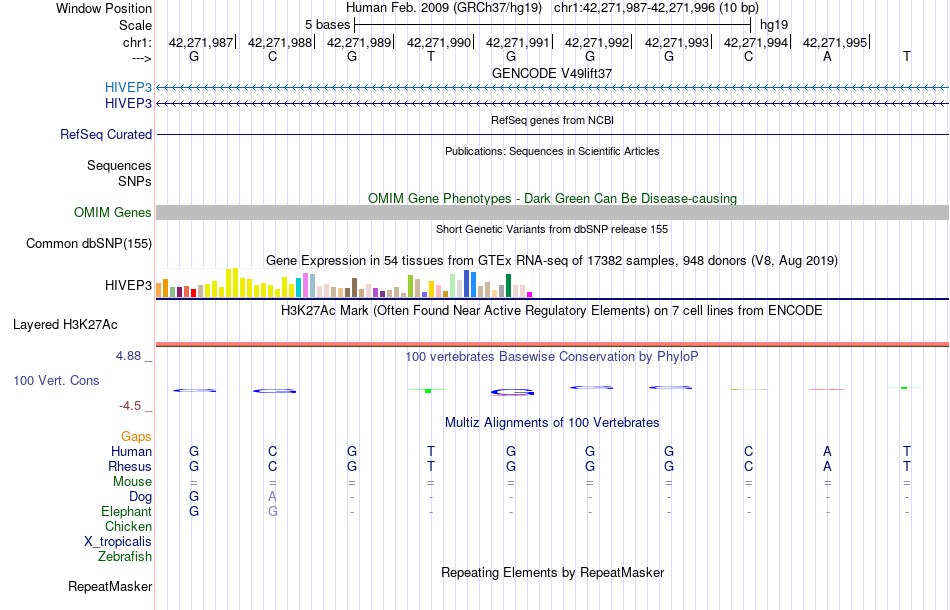Open the GENCODE V49lift37 track title

[552, 73]
